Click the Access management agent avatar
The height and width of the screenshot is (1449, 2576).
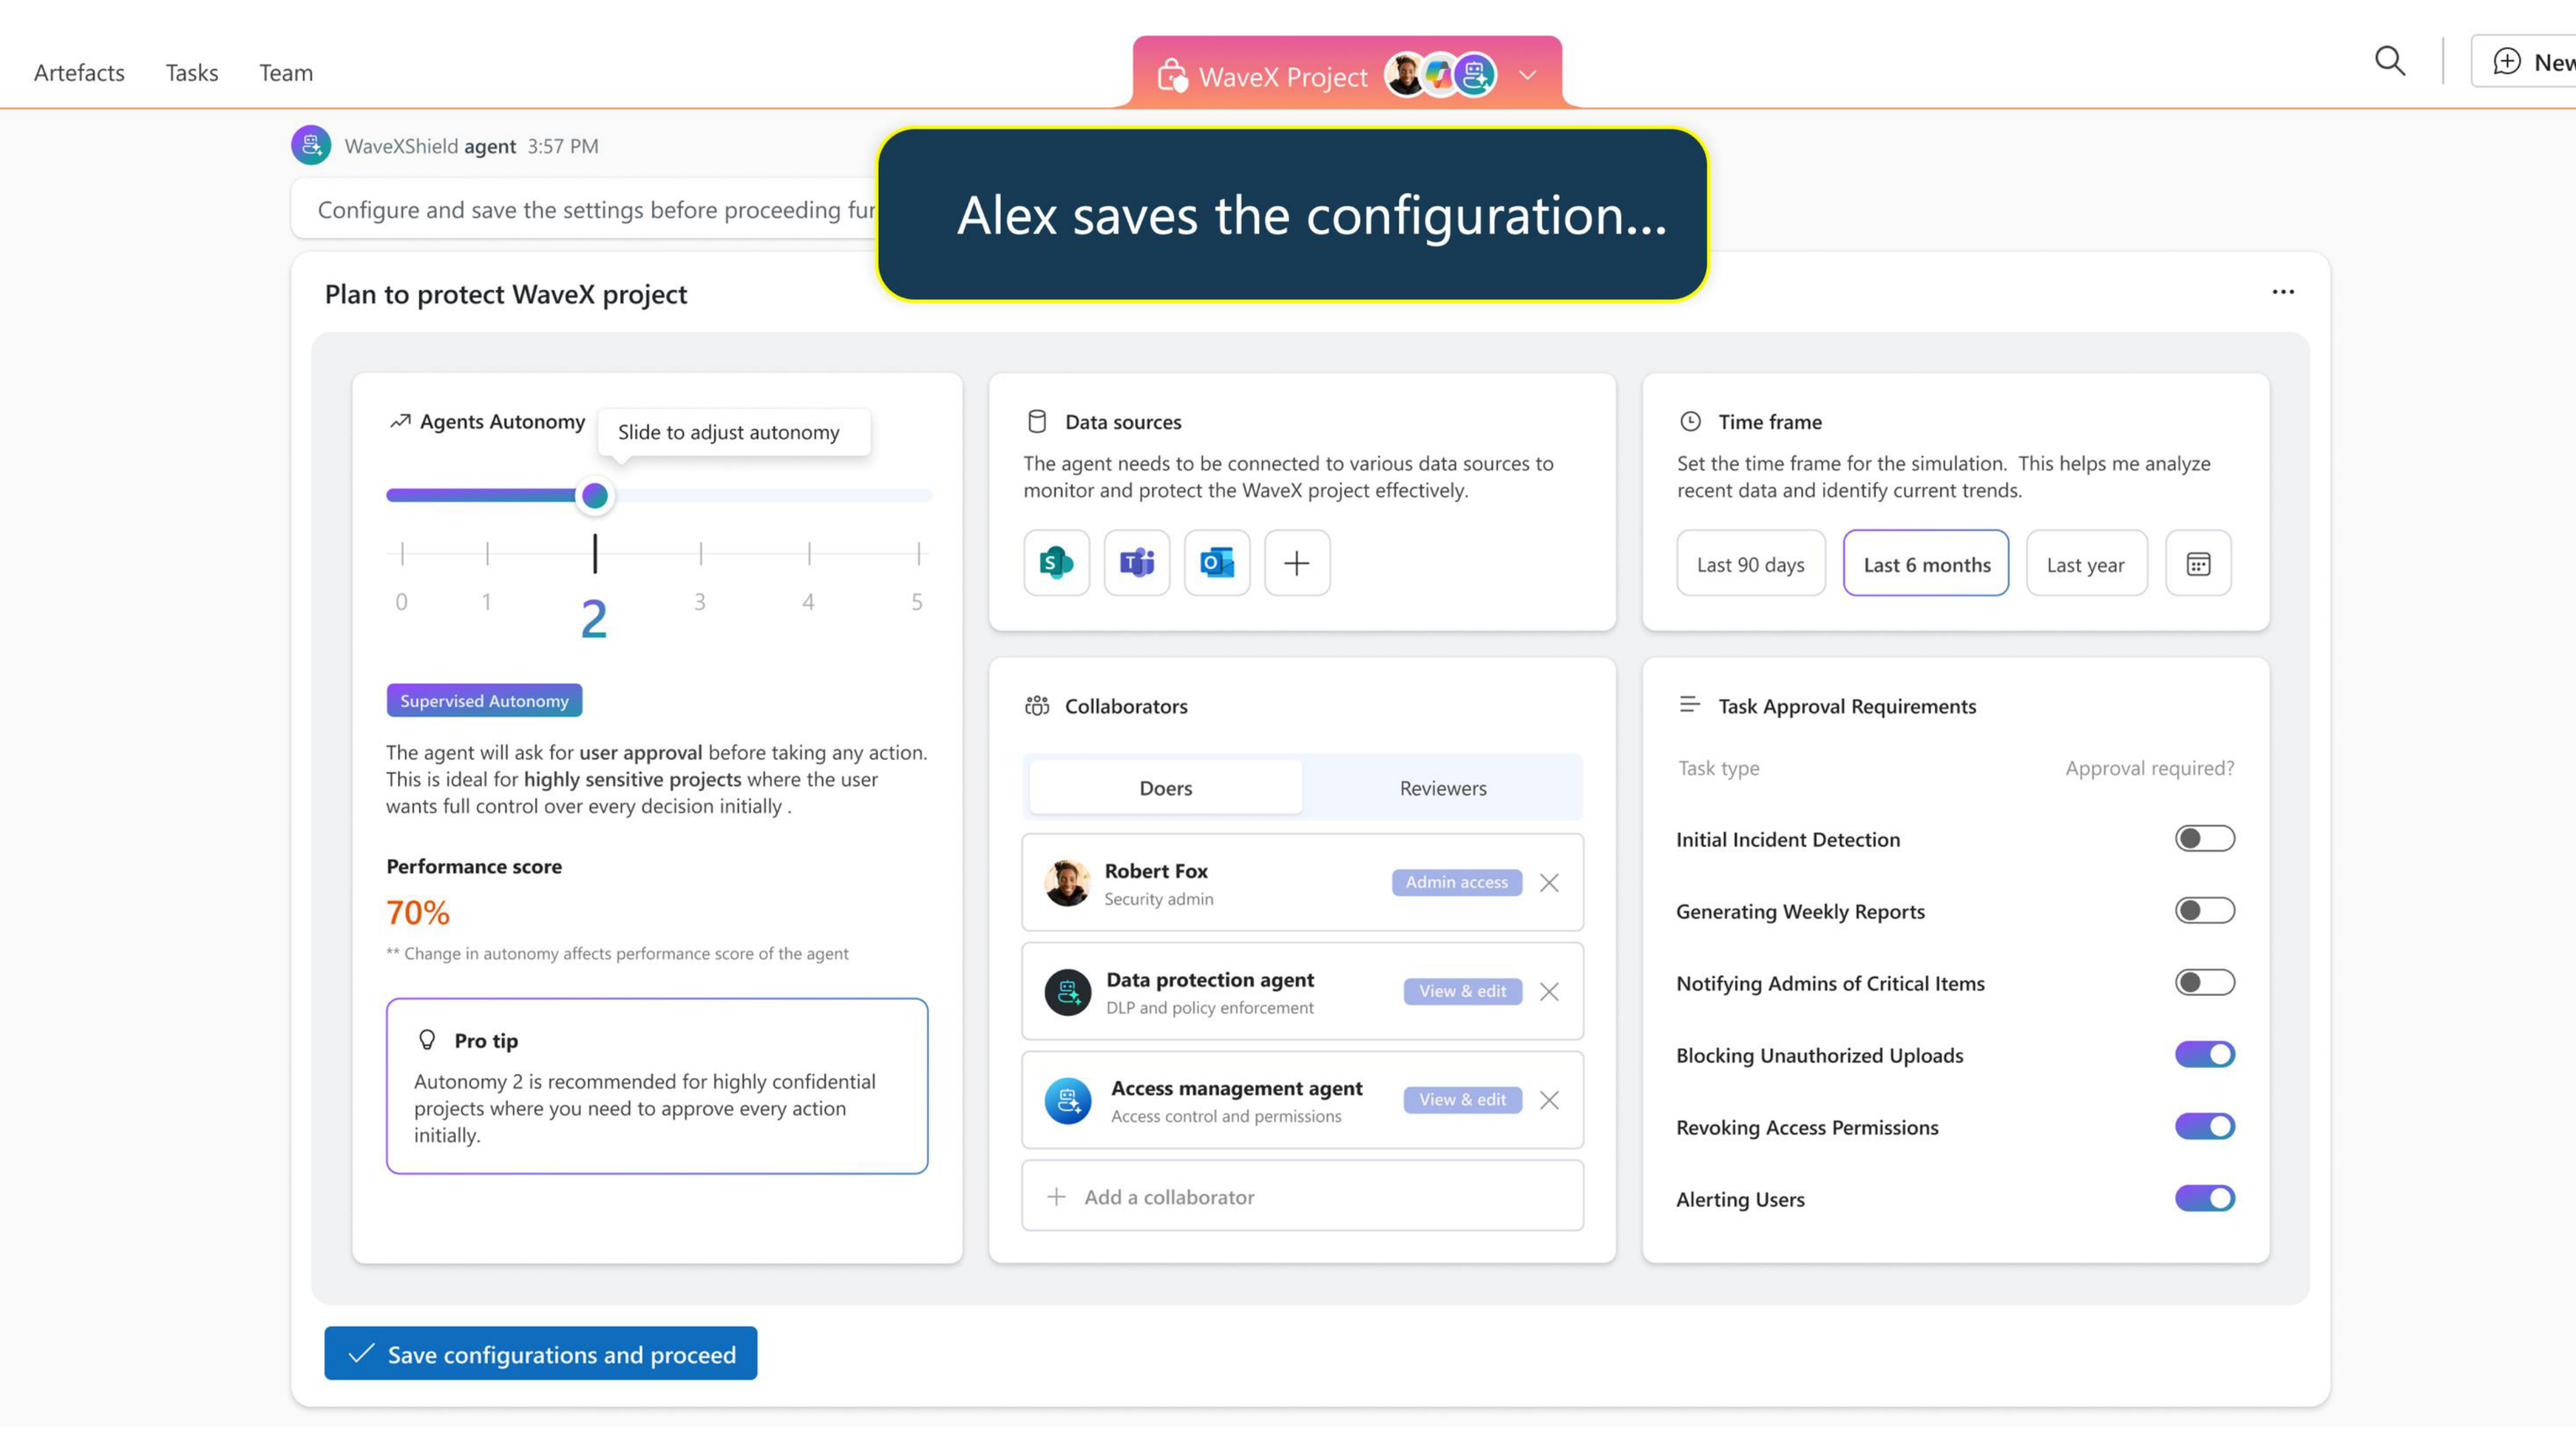coord(1067,1100)
